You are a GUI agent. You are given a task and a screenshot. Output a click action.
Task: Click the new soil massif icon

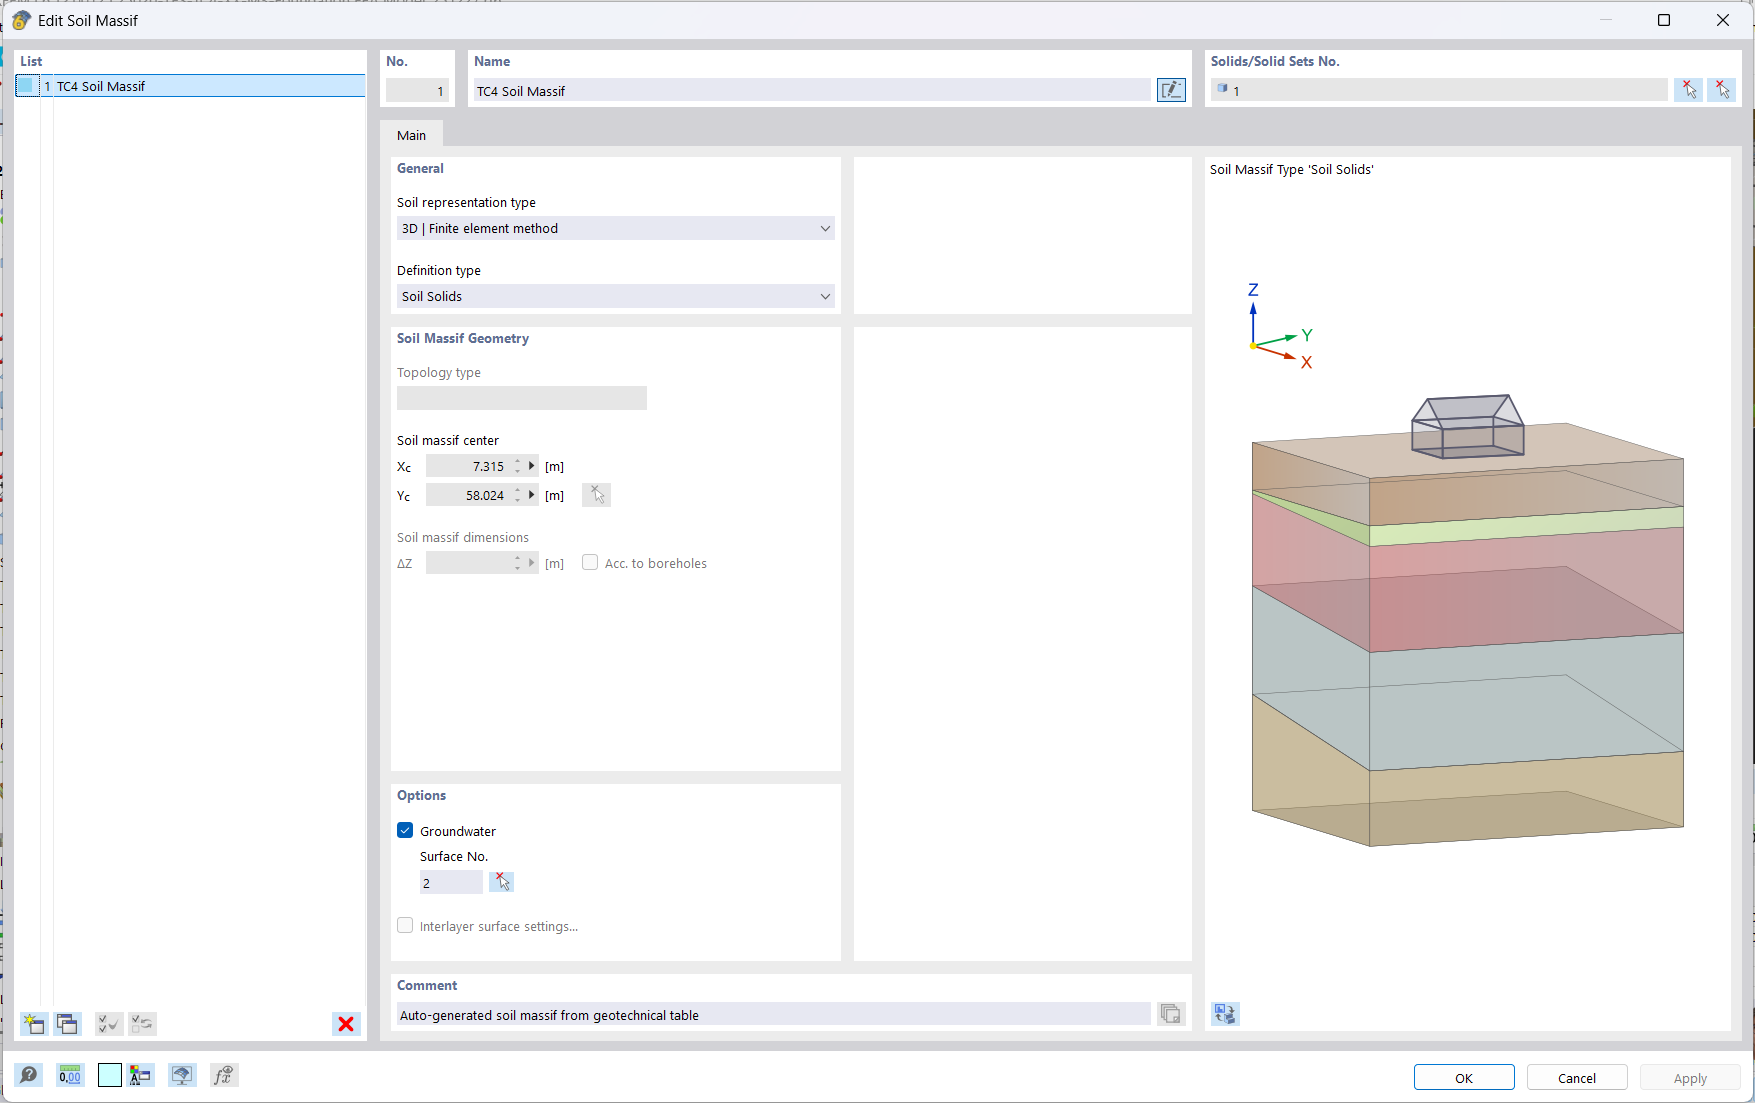pos(33,1023)
